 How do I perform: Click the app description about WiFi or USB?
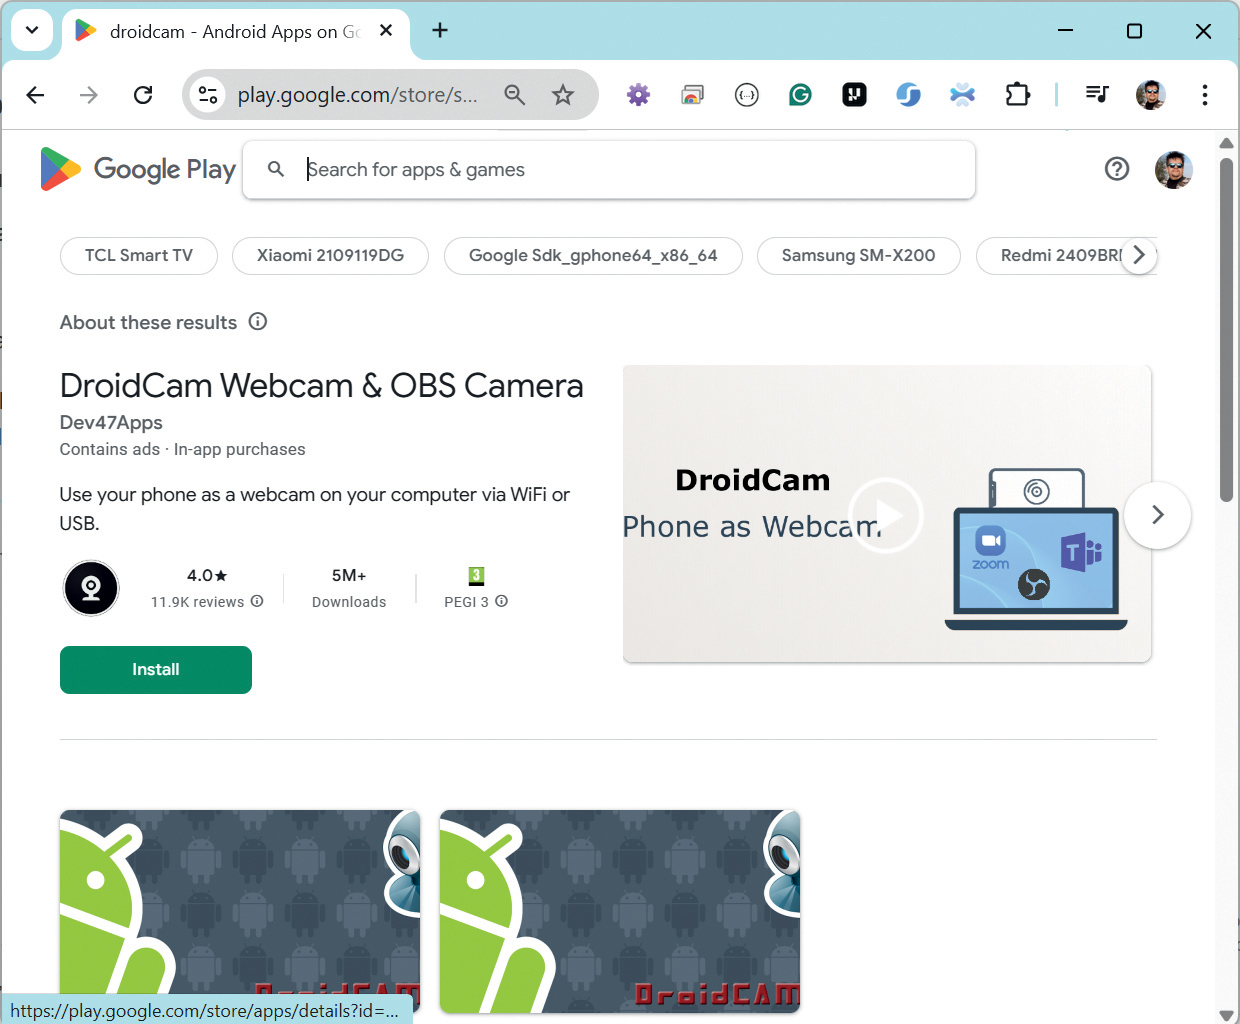(x=315, y=509)
